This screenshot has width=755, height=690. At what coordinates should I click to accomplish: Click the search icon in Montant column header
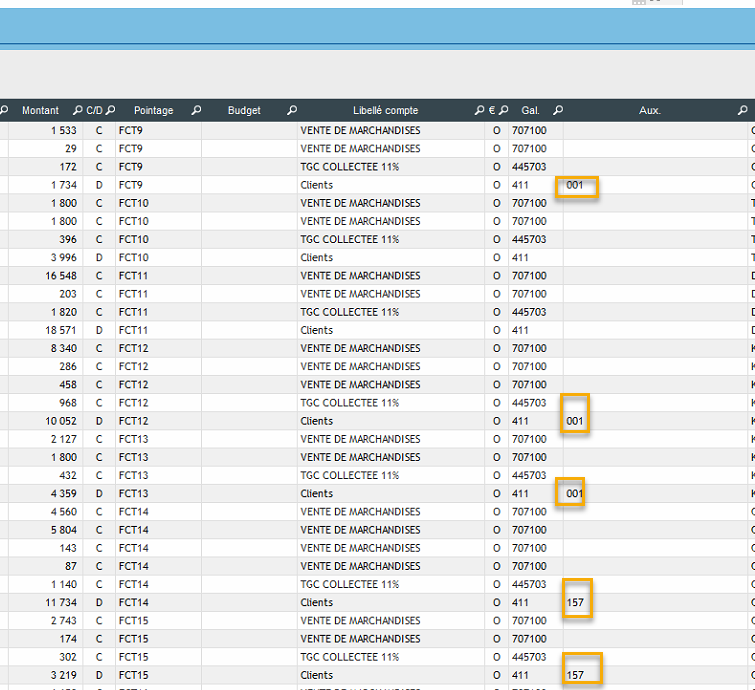(x=77, y=111)
